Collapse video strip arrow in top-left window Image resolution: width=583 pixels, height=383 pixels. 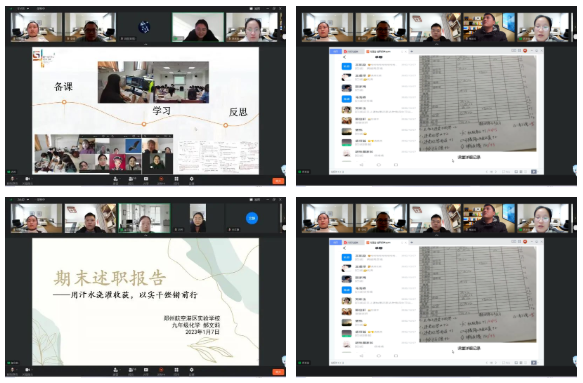pos(145,44)
